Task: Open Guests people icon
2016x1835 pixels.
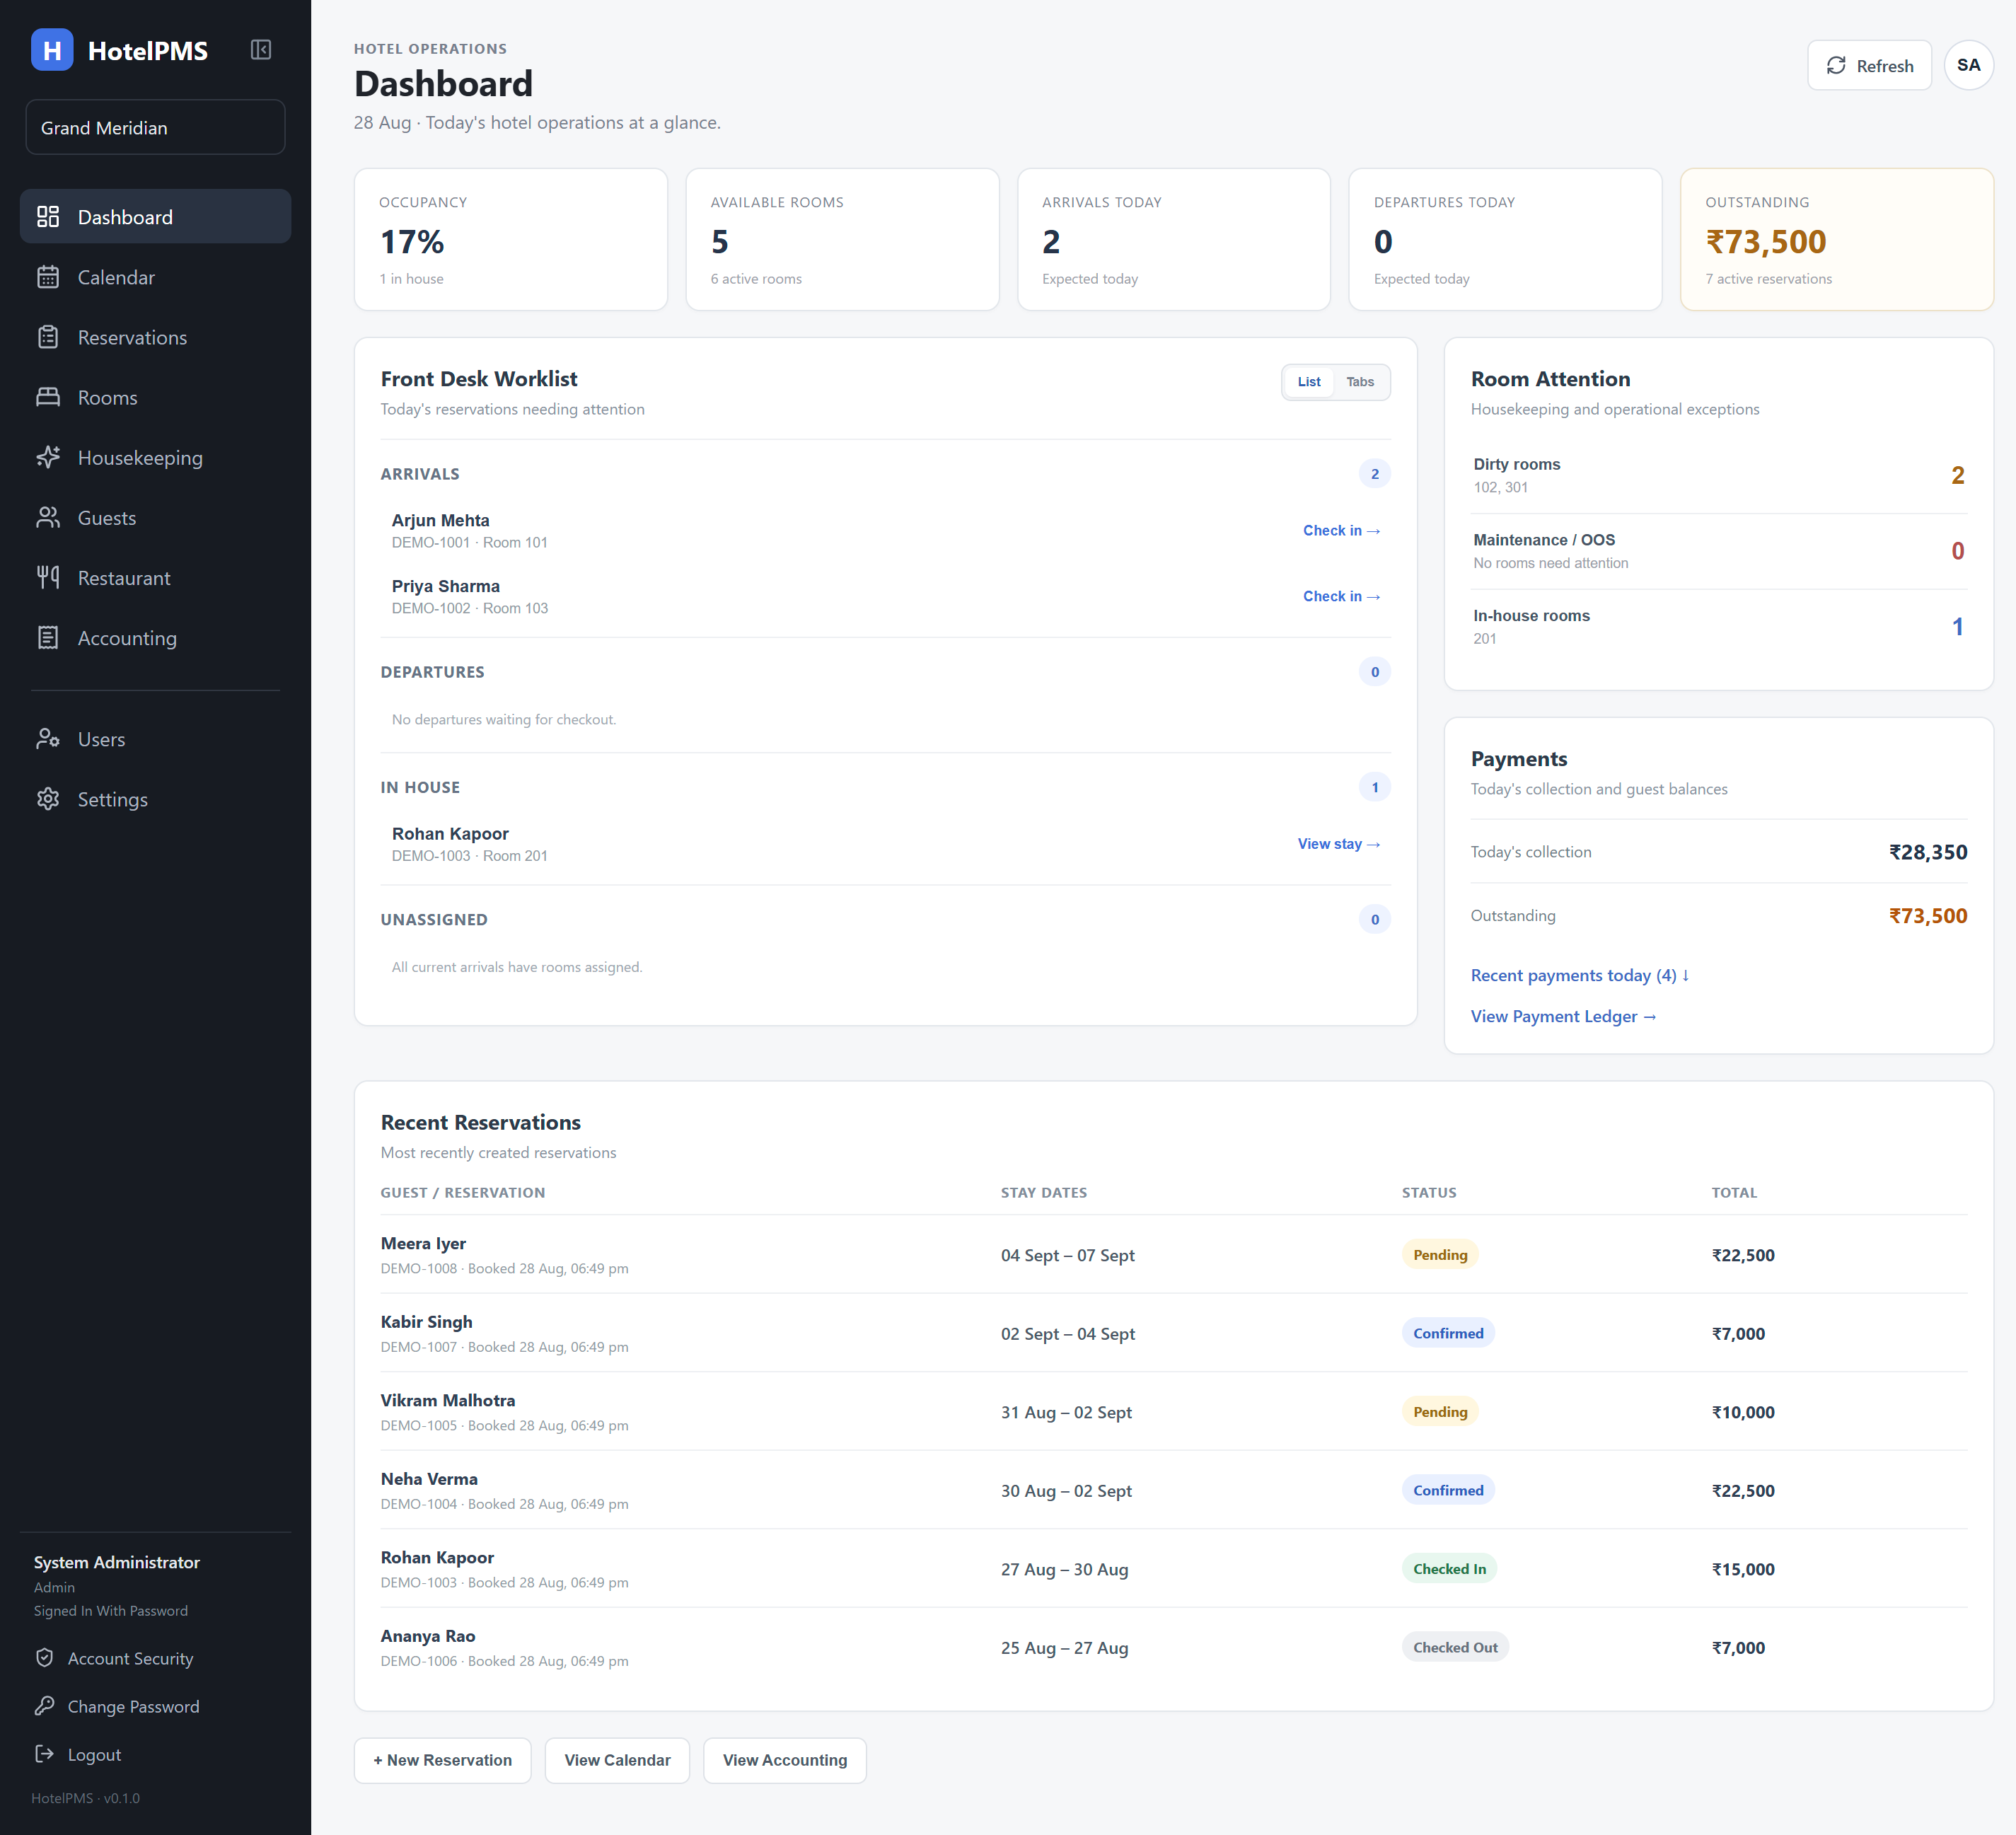Action: coord(48,517)
